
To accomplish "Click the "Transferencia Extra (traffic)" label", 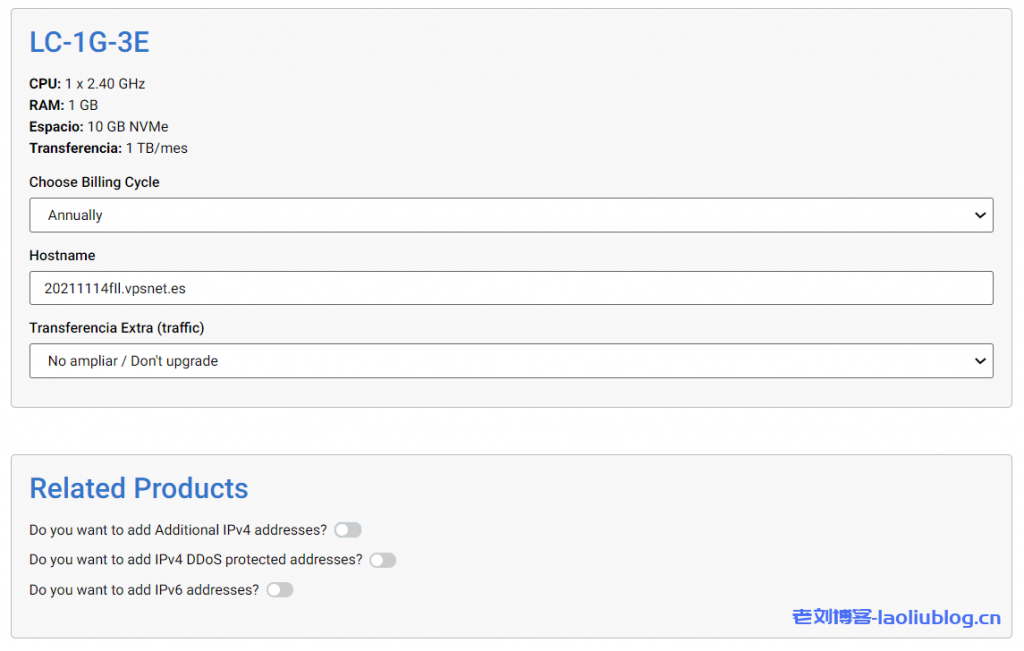I will tap(116, 328).
